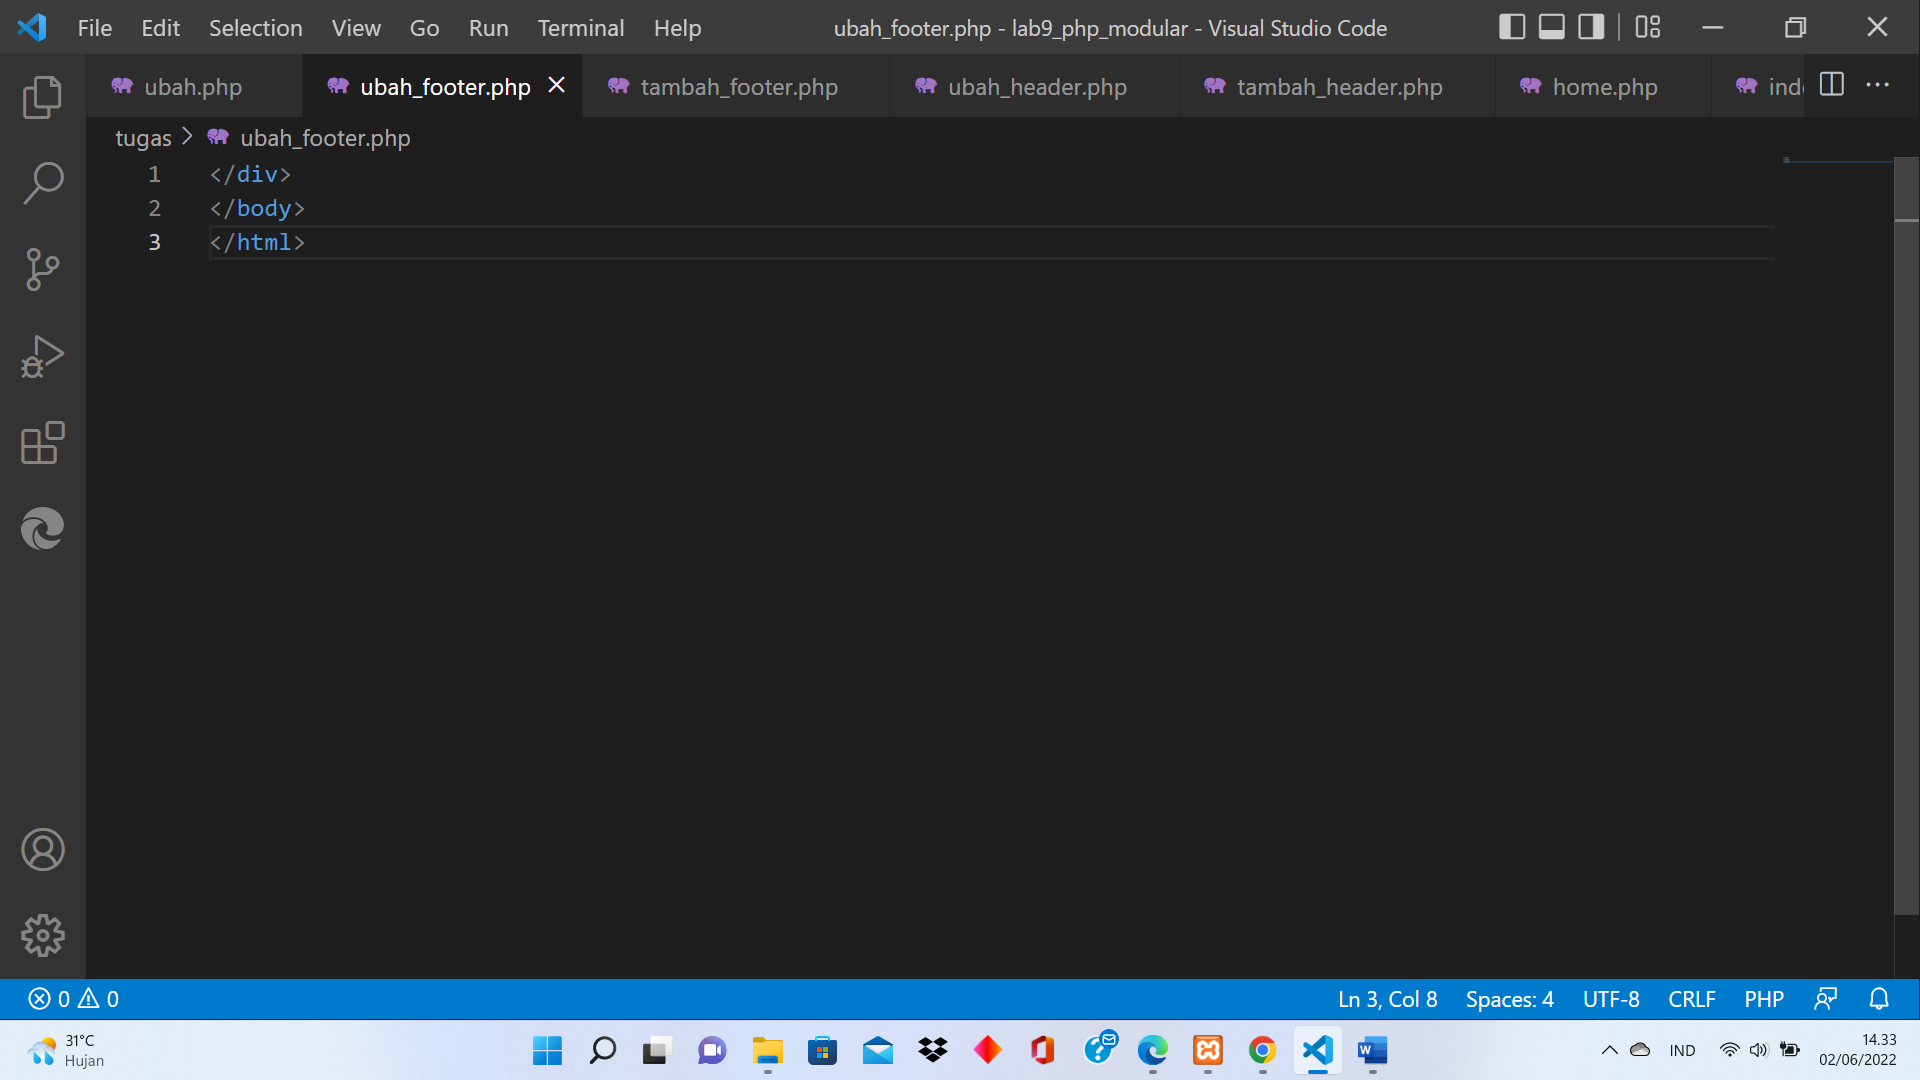The height and width of the screenshot is (1080, 1920).
Task: Change indentation via Spaces: 4 status item
Action: [1510, 999]
